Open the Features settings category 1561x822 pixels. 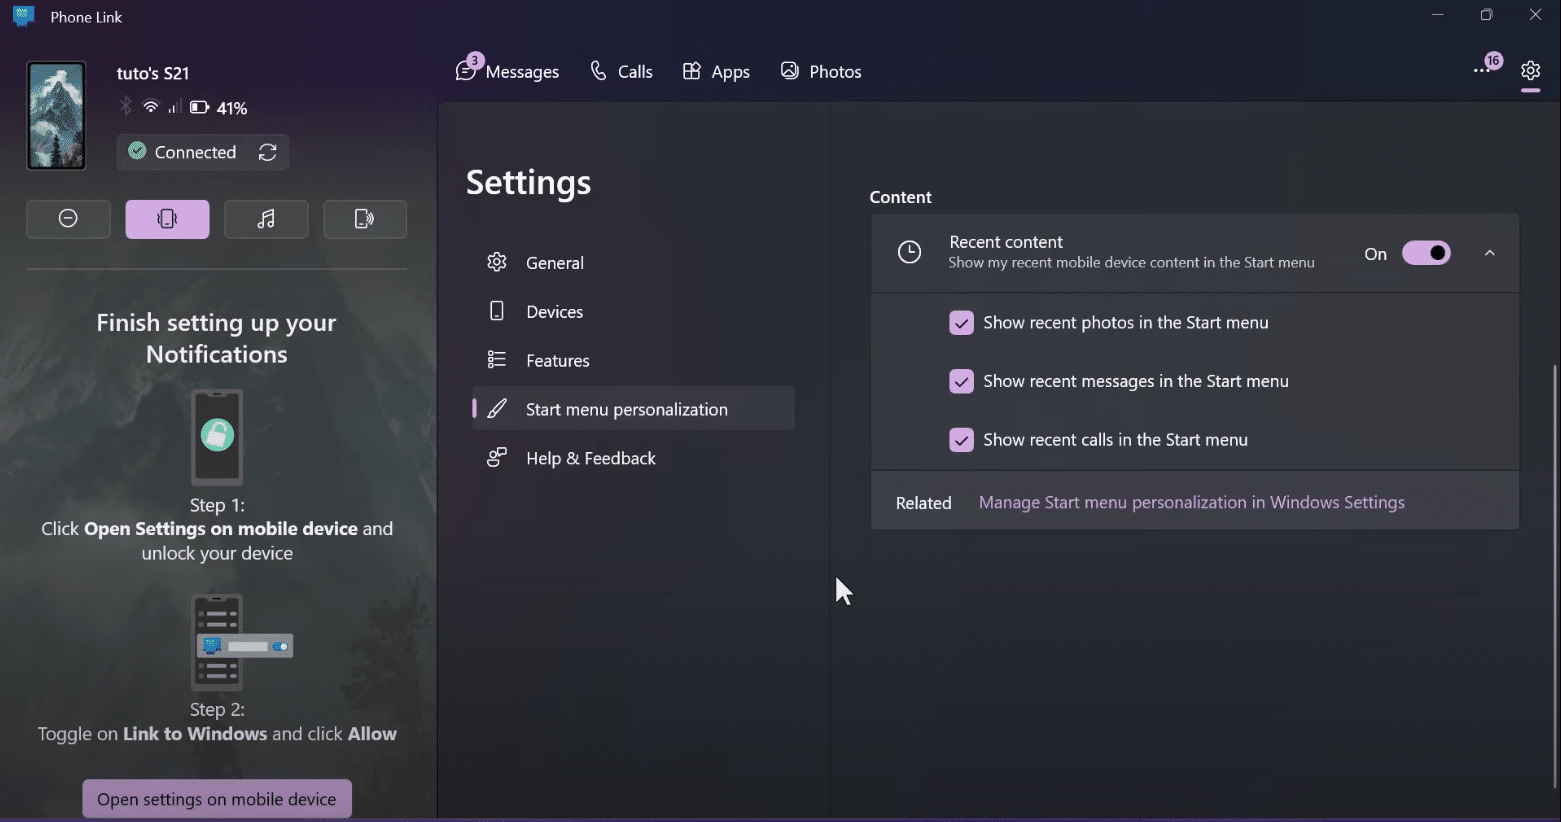(633, 361)
